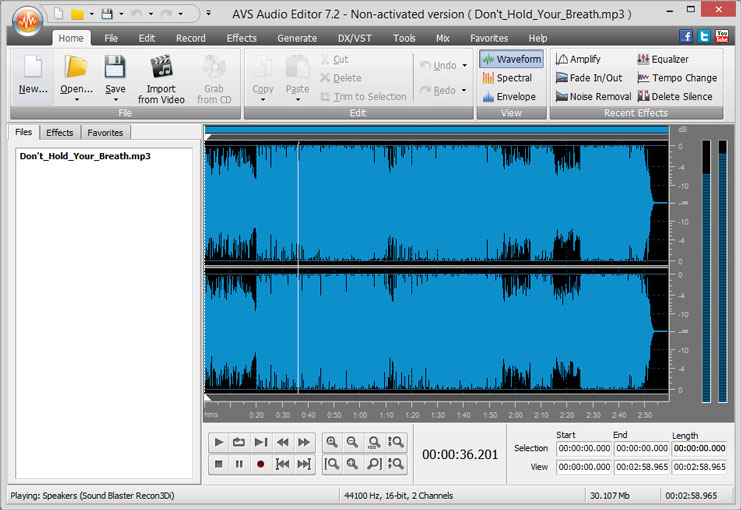Open the Noise Removal effect
Viewport: 741px width, 510px height.
click(x=594, y=96)
